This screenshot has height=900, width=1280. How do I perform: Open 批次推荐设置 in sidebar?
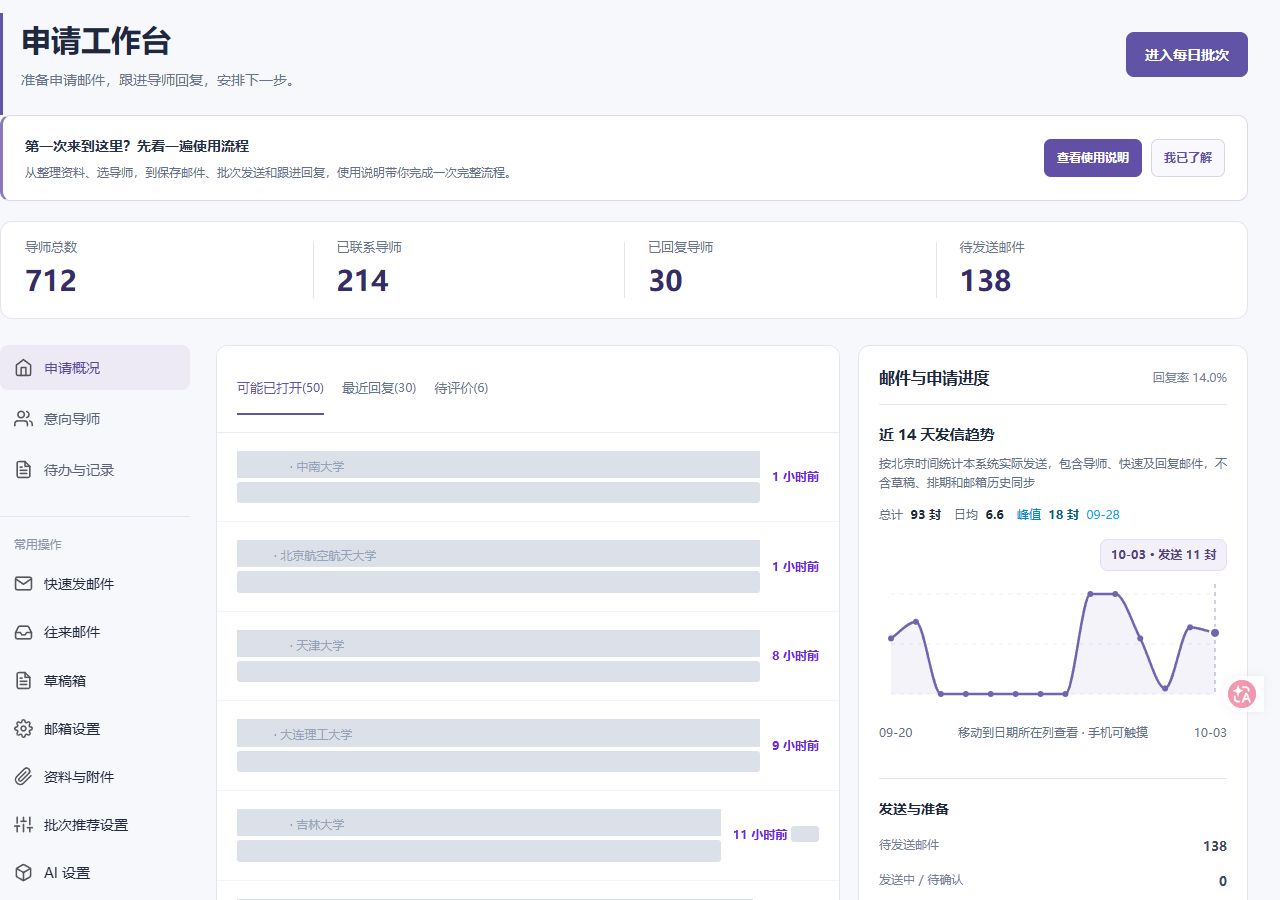pos(95,825)
